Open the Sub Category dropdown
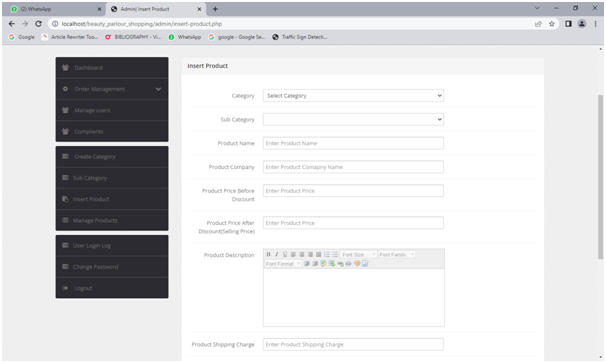Image resolution: width=606 pixels, height=363 pixels. (353, 119)
